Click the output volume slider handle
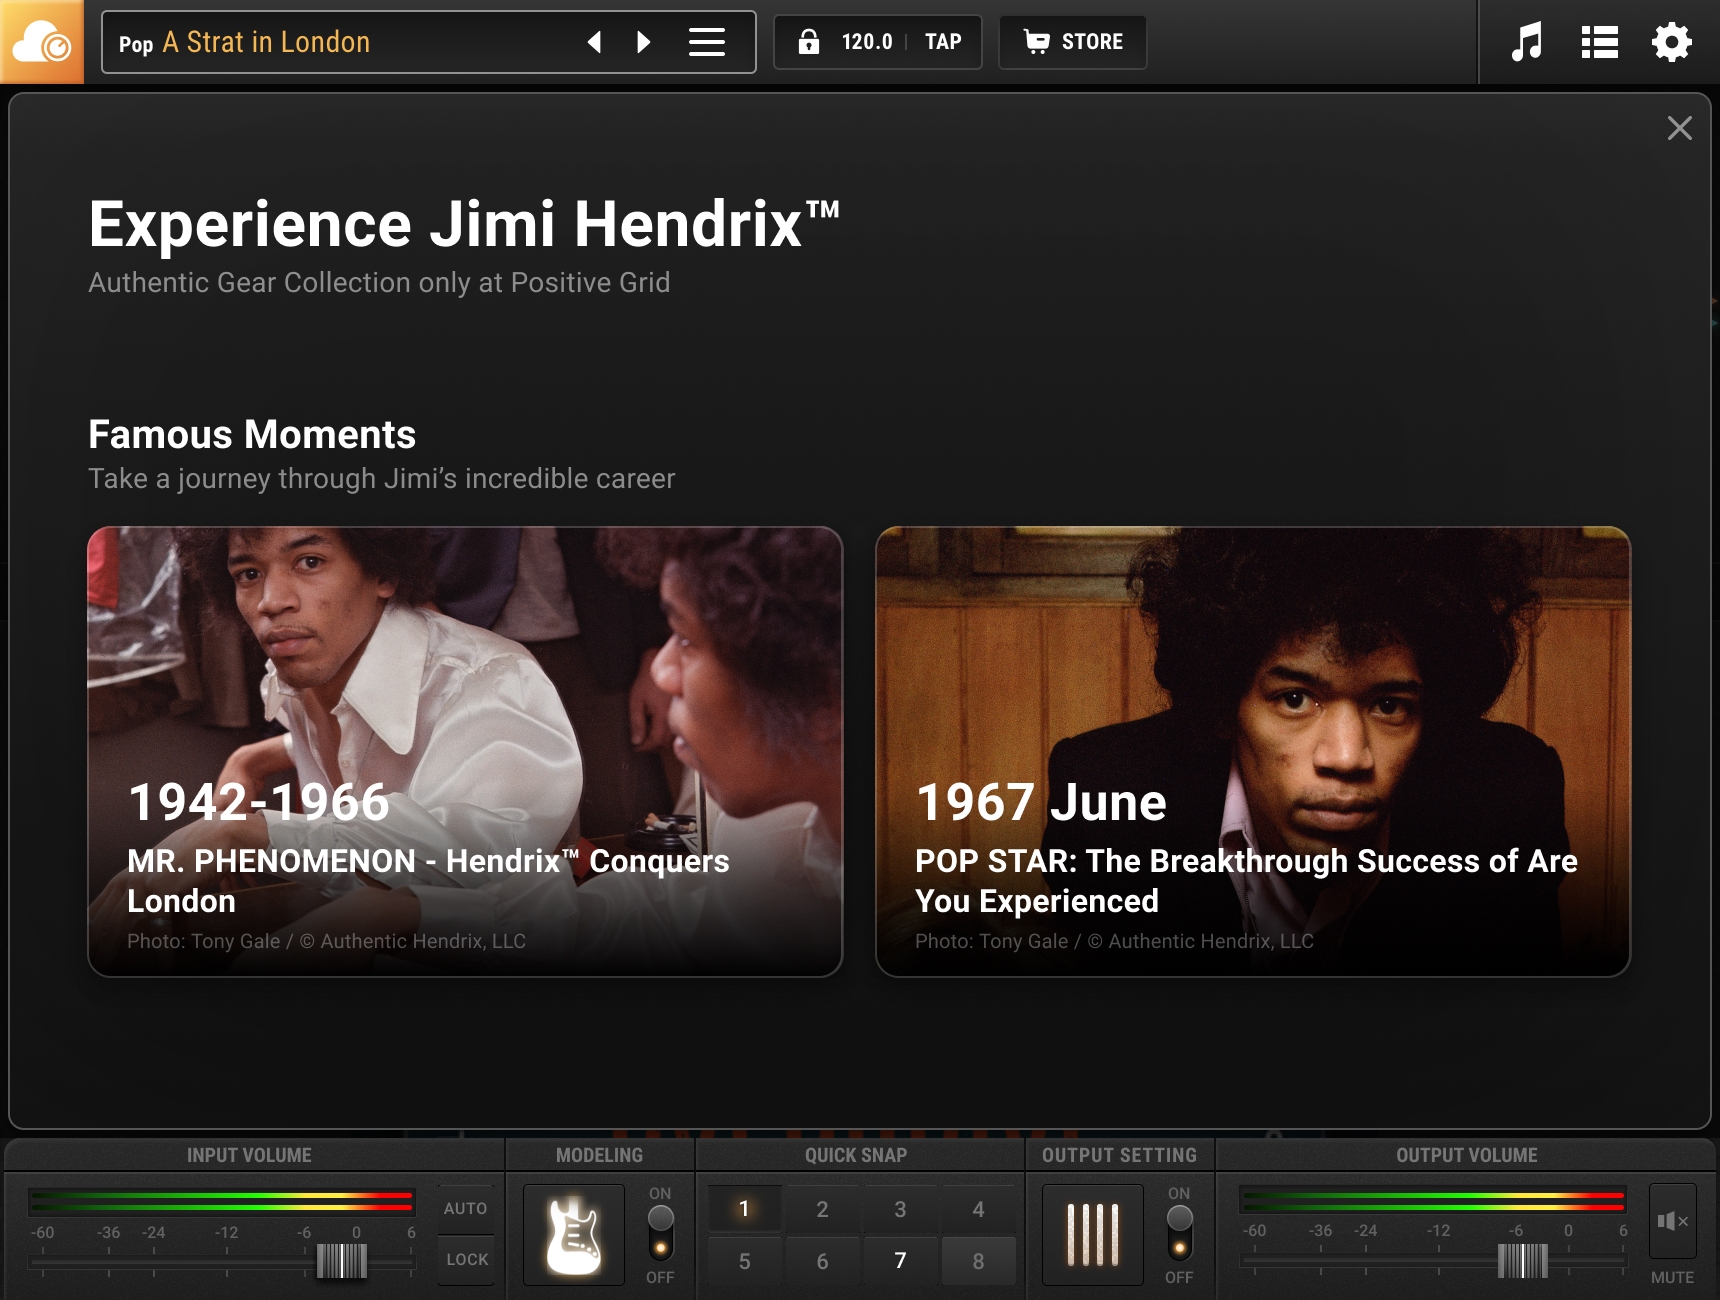 pyautogui.click(x=1523, y=1261)
